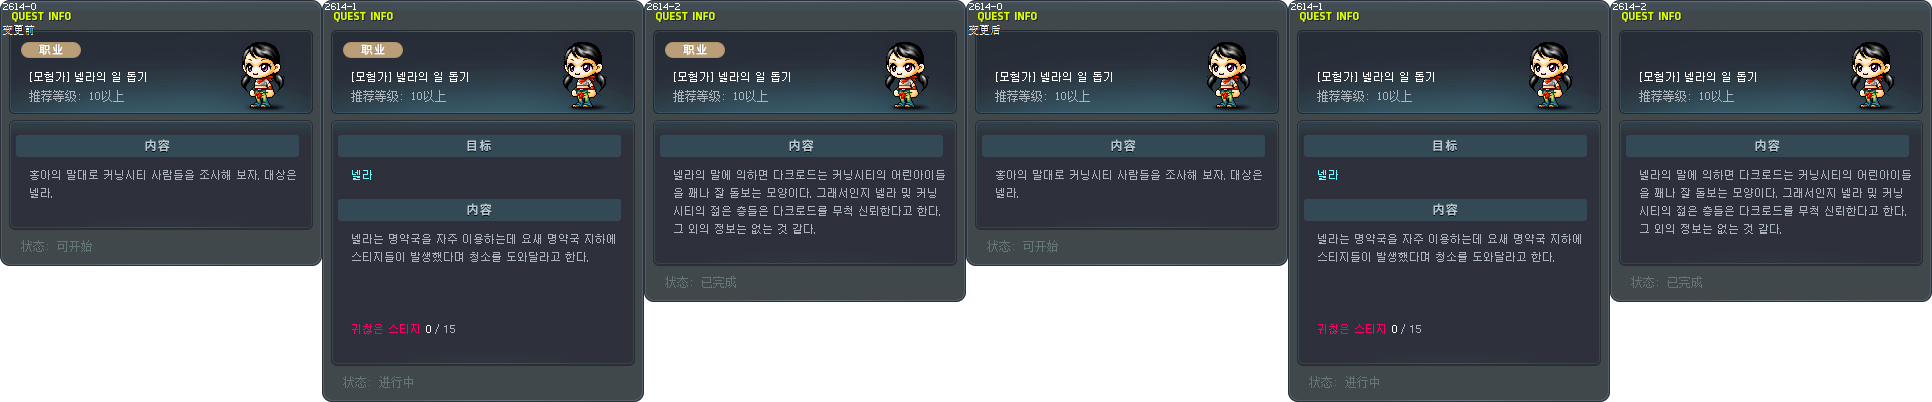1932x402 pixels.
Task: Open the 넬라 link in 2614-1 panel with 职业 badge
Action: point(362,175)
